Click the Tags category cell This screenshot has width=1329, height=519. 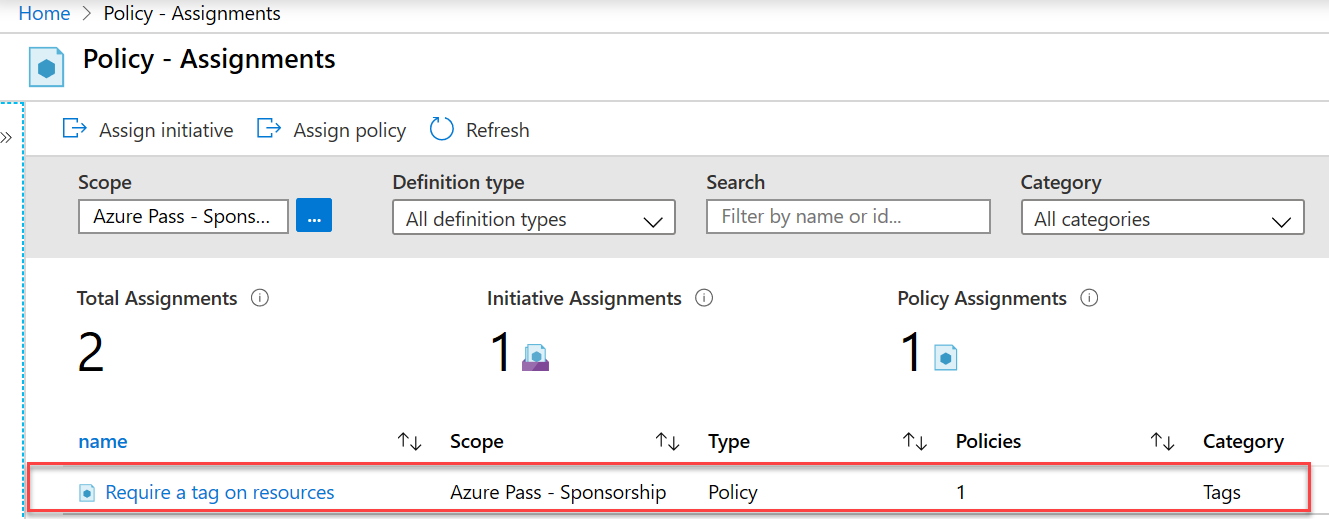1222,492
